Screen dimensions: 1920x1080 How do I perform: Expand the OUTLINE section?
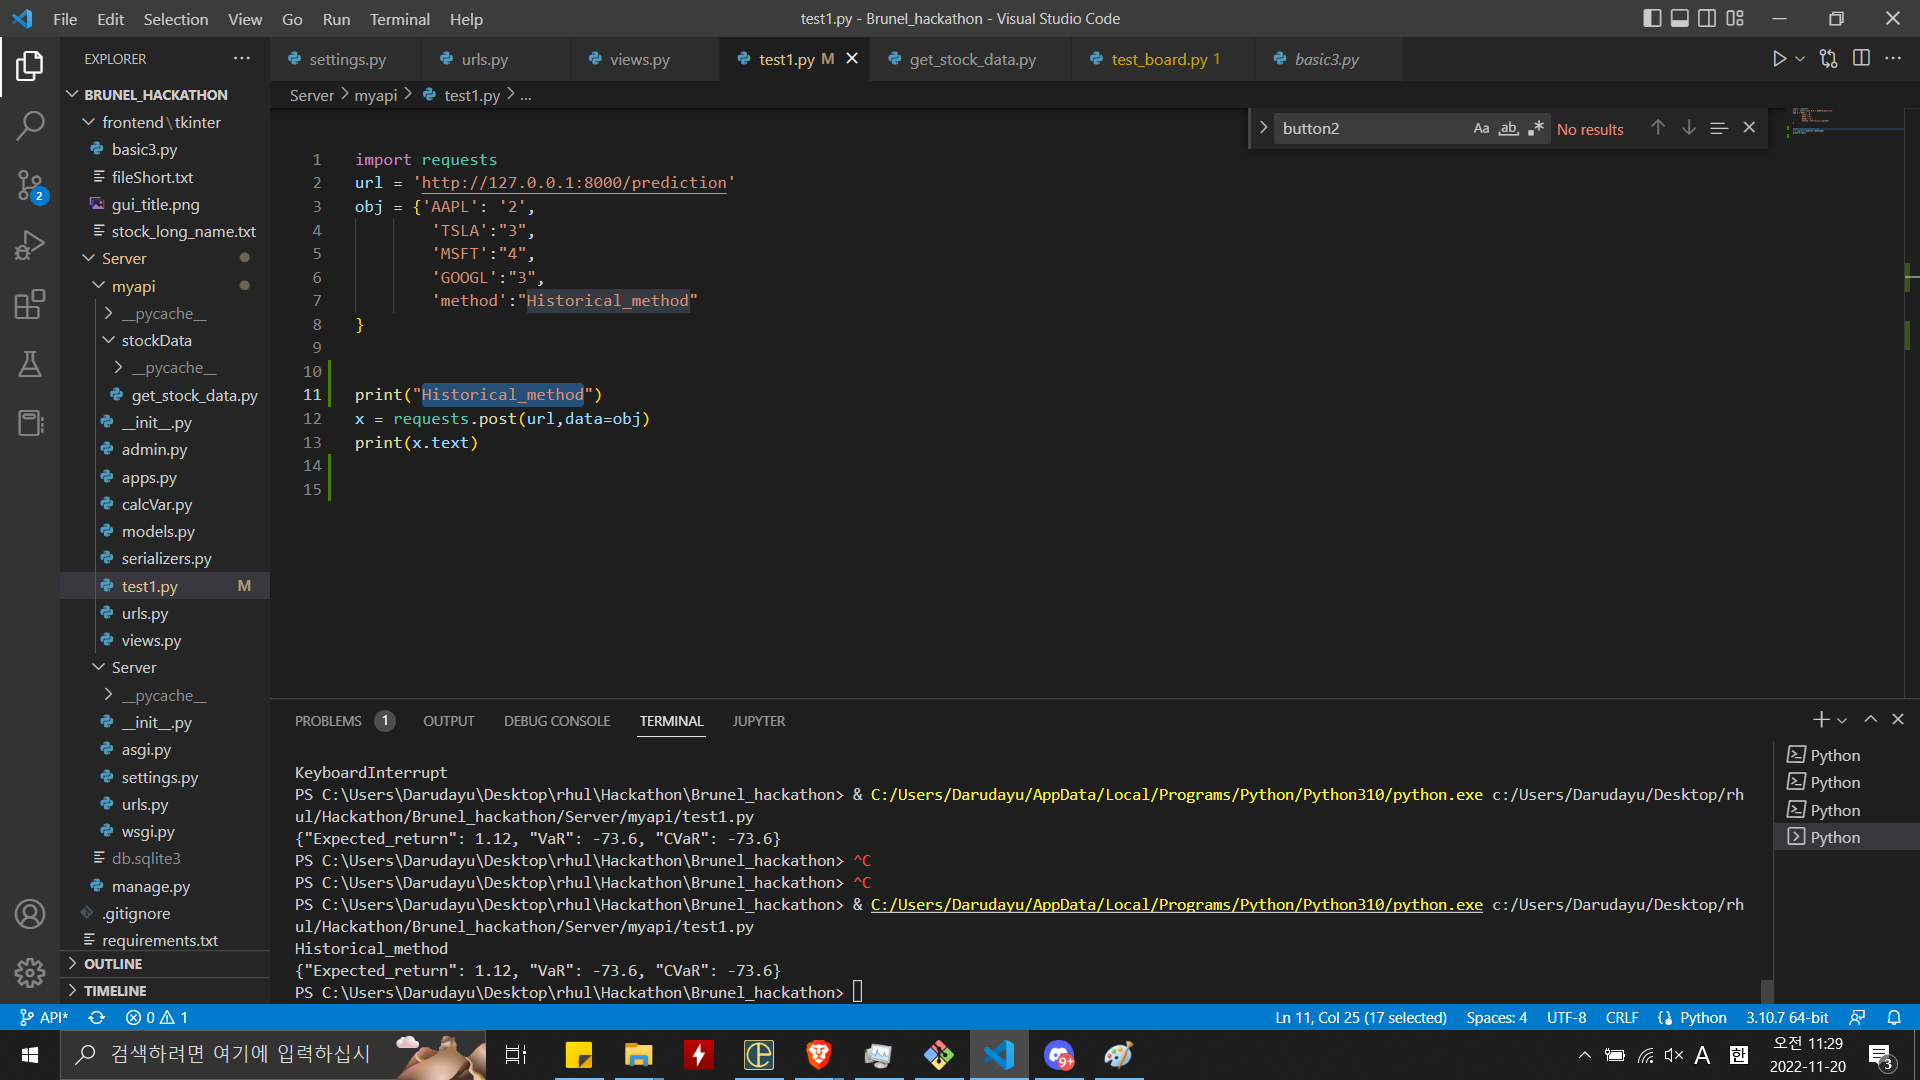pyautogui.click(x=112, y=964)
